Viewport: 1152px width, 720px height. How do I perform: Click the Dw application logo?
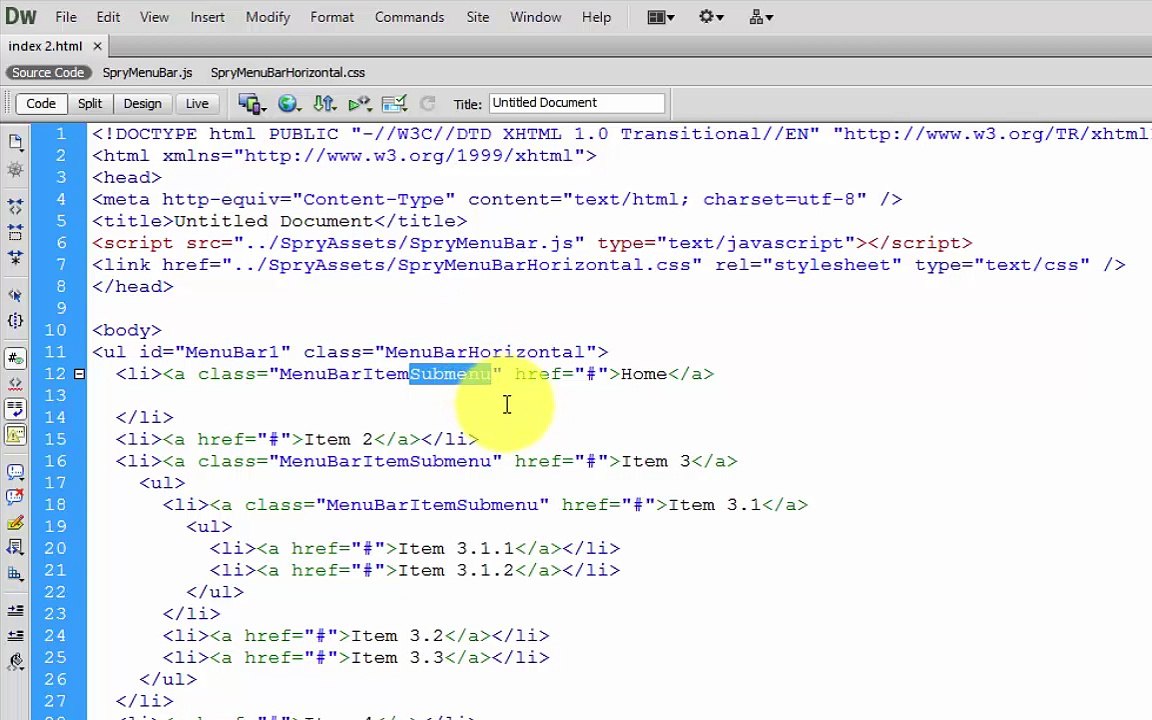click(x=21, y=16)
